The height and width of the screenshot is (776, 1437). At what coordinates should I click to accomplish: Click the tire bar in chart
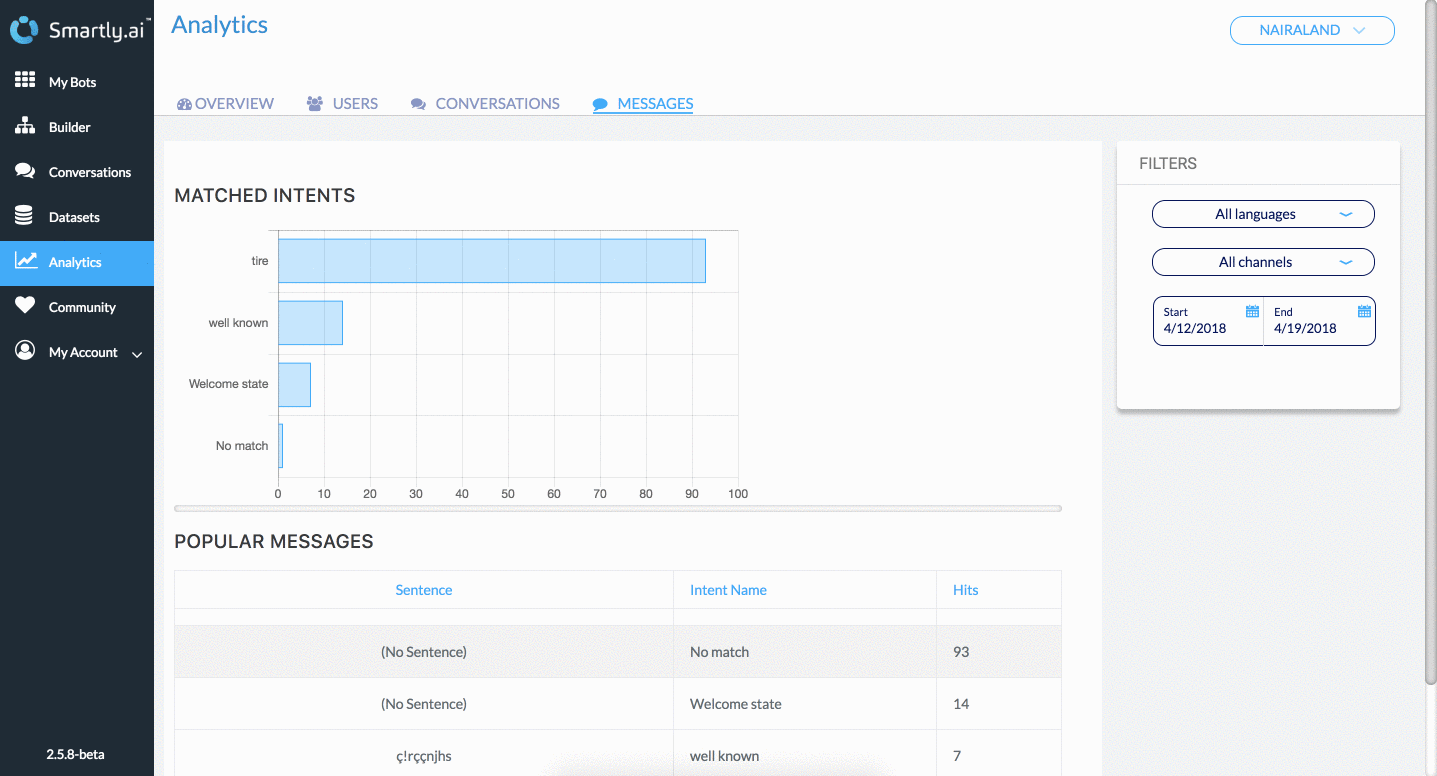[x=492, y=261]
